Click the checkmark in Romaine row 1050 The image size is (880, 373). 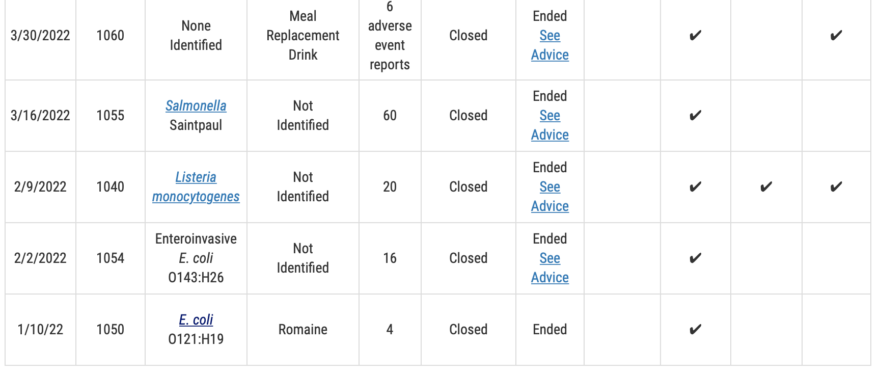click(695, 329)
